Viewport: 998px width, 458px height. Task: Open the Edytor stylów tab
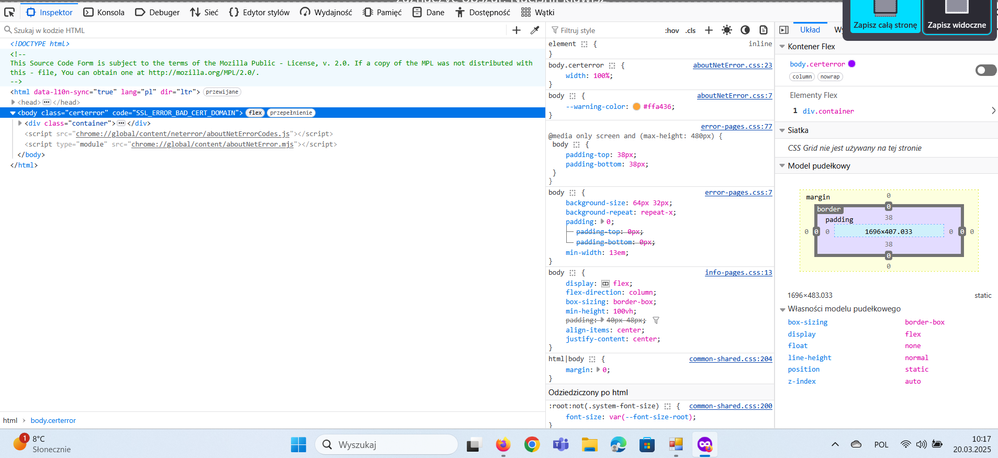pyautogui.click(x=259, y=12)
